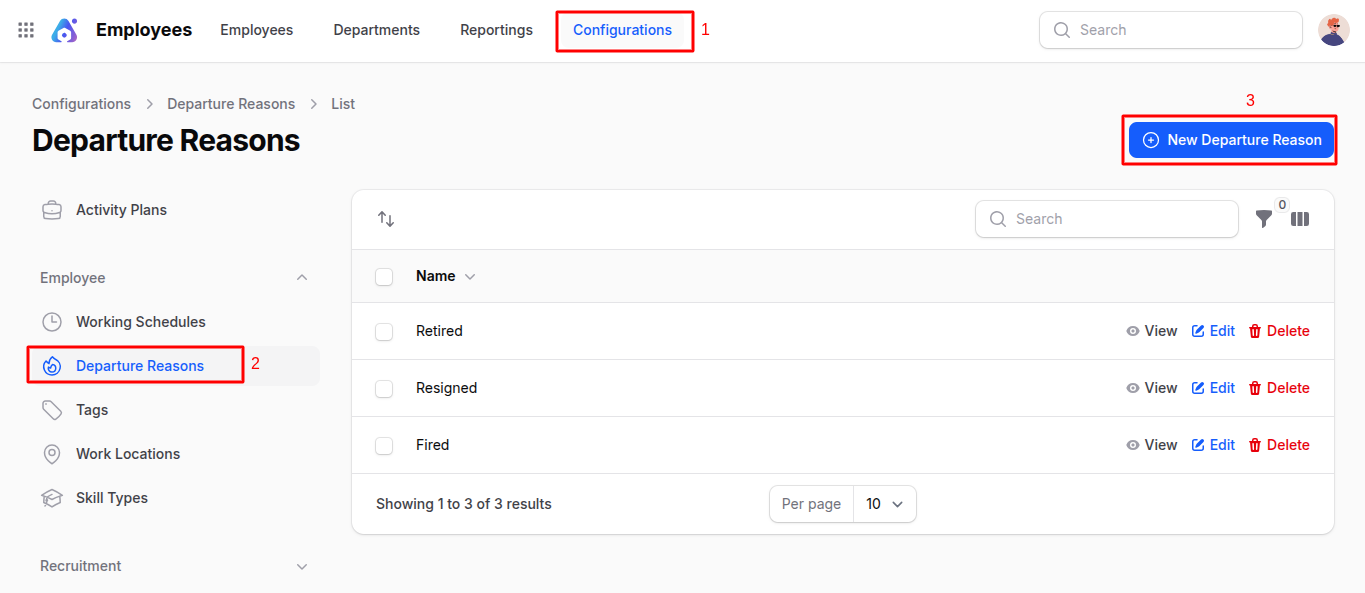Open the Reportings menu item

tap(496, 30)
